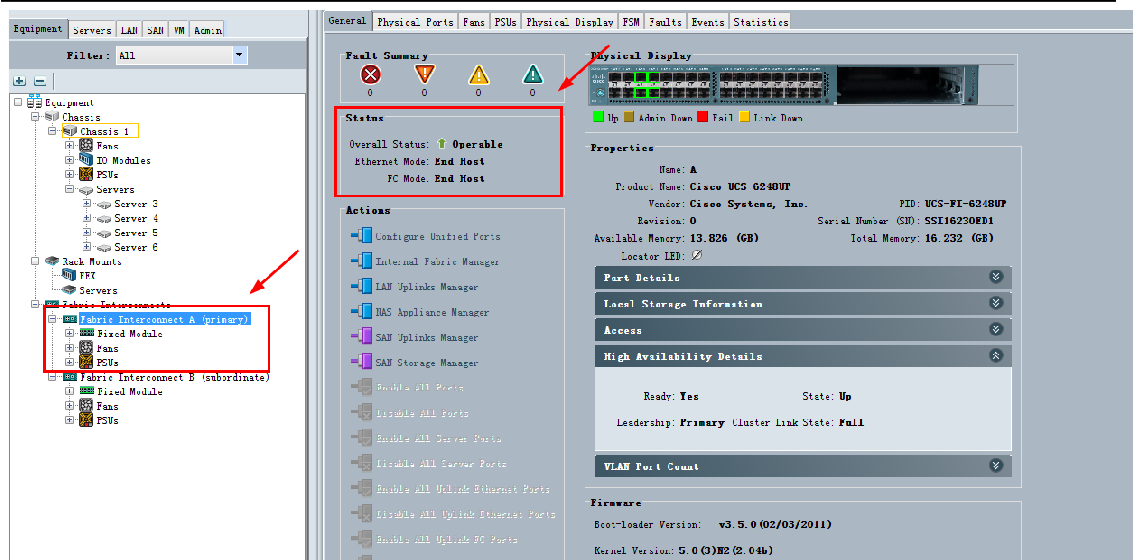
Task: Click the critical faults red icon
Action: click(x=371, y=74)
